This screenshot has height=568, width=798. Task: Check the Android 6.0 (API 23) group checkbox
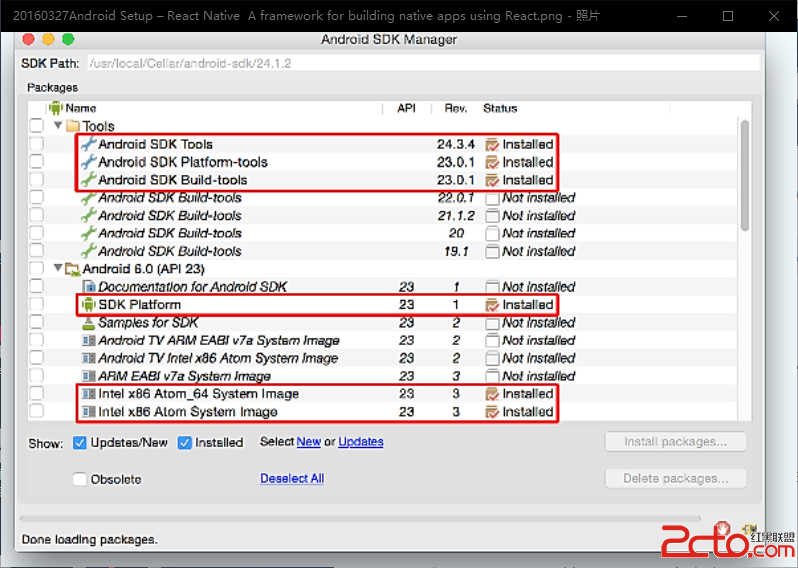pyautogui.click(x=37, y=268)
